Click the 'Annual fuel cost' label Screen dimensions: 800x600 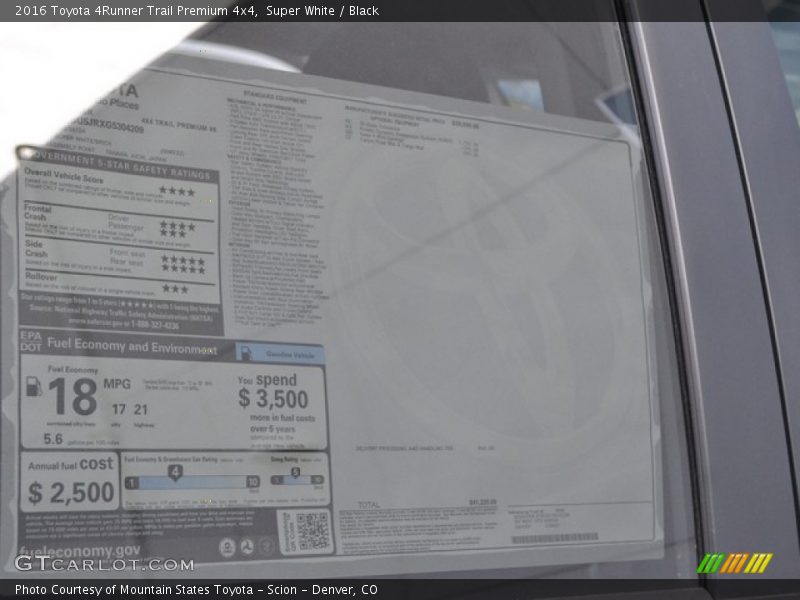[70, 464]
